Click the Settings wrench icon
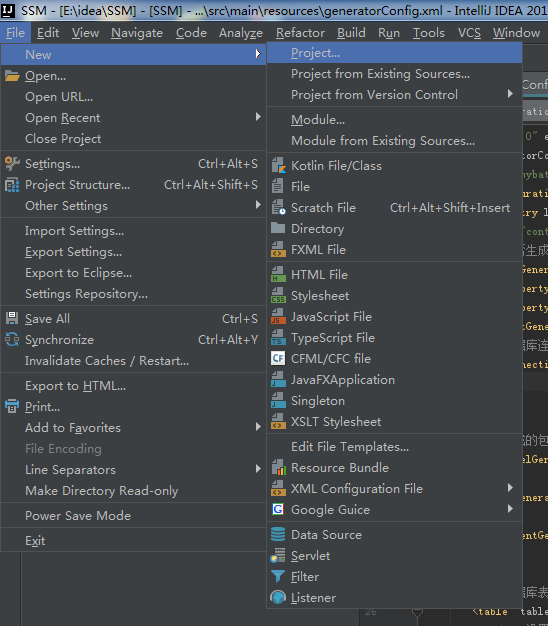Image resolution: width=548 pixels, height=626 pixels. [12, 163]
